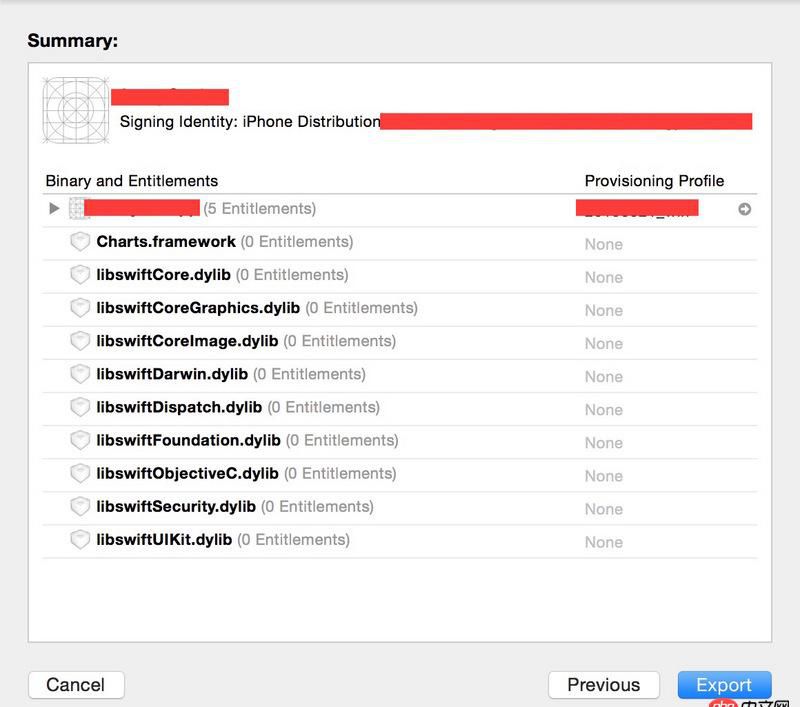Click the Binary and Entitlements column header

click(131, 181)
